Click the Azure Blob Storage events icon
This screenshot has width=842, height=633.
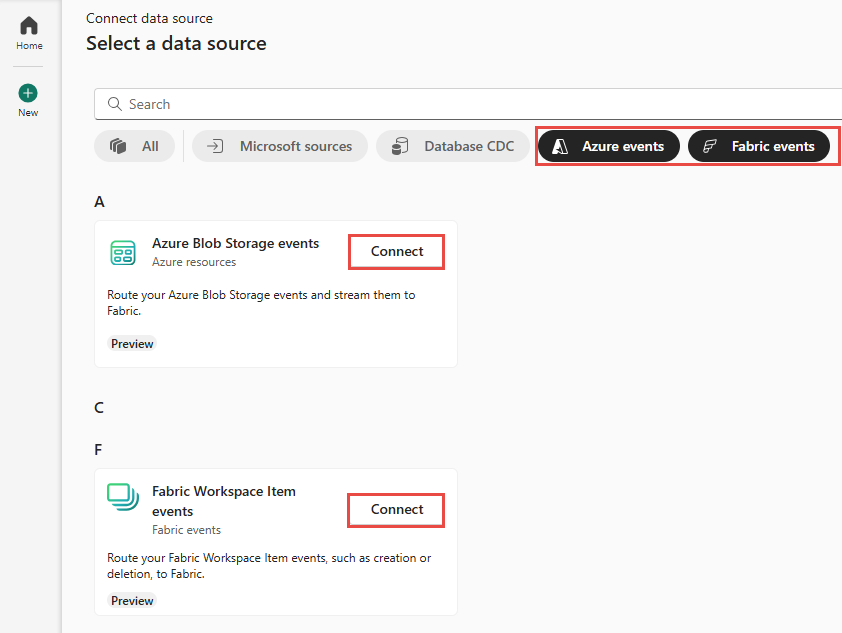pos(122,253)
